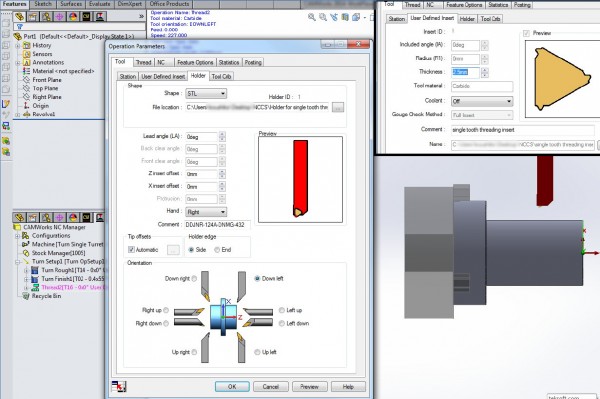The width and height of the screenshot is (600, 399).
Task: Open the Feature Options tab
Action: tap(195, 62)
